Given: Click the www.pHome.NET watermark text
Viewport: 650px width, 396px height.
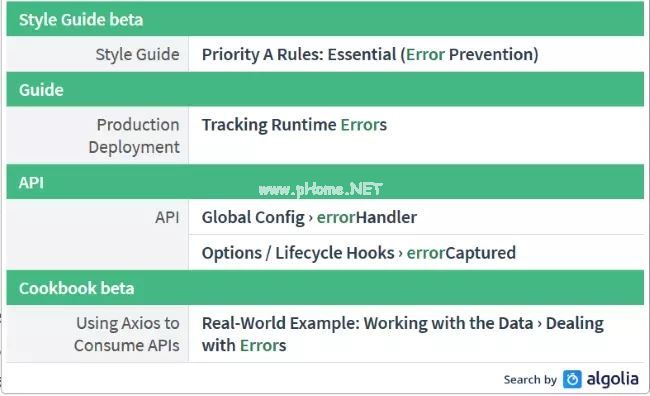Looking at the screenshot, I should 320,189.
